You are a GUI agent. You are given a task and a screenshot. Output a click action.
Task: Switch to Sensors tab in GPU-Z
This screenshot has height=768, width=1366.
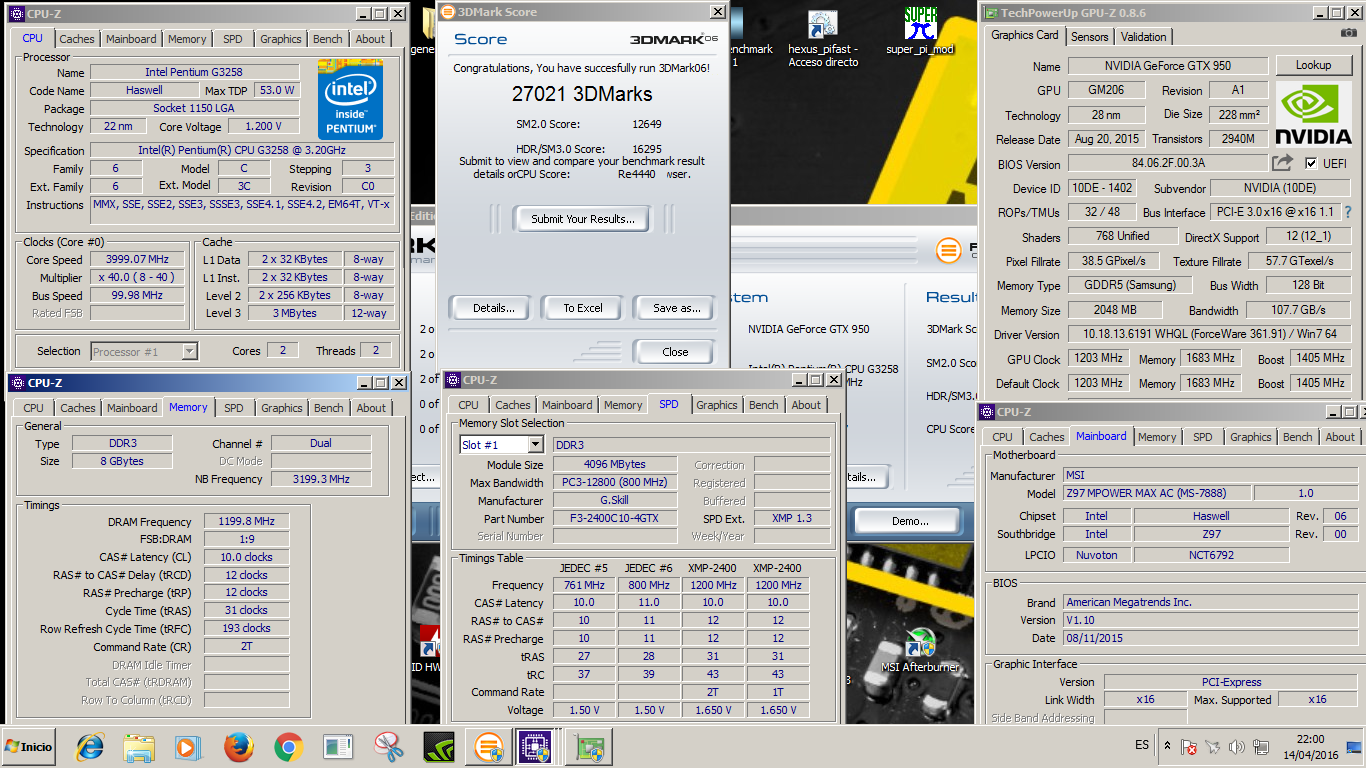pos(1089,36)
